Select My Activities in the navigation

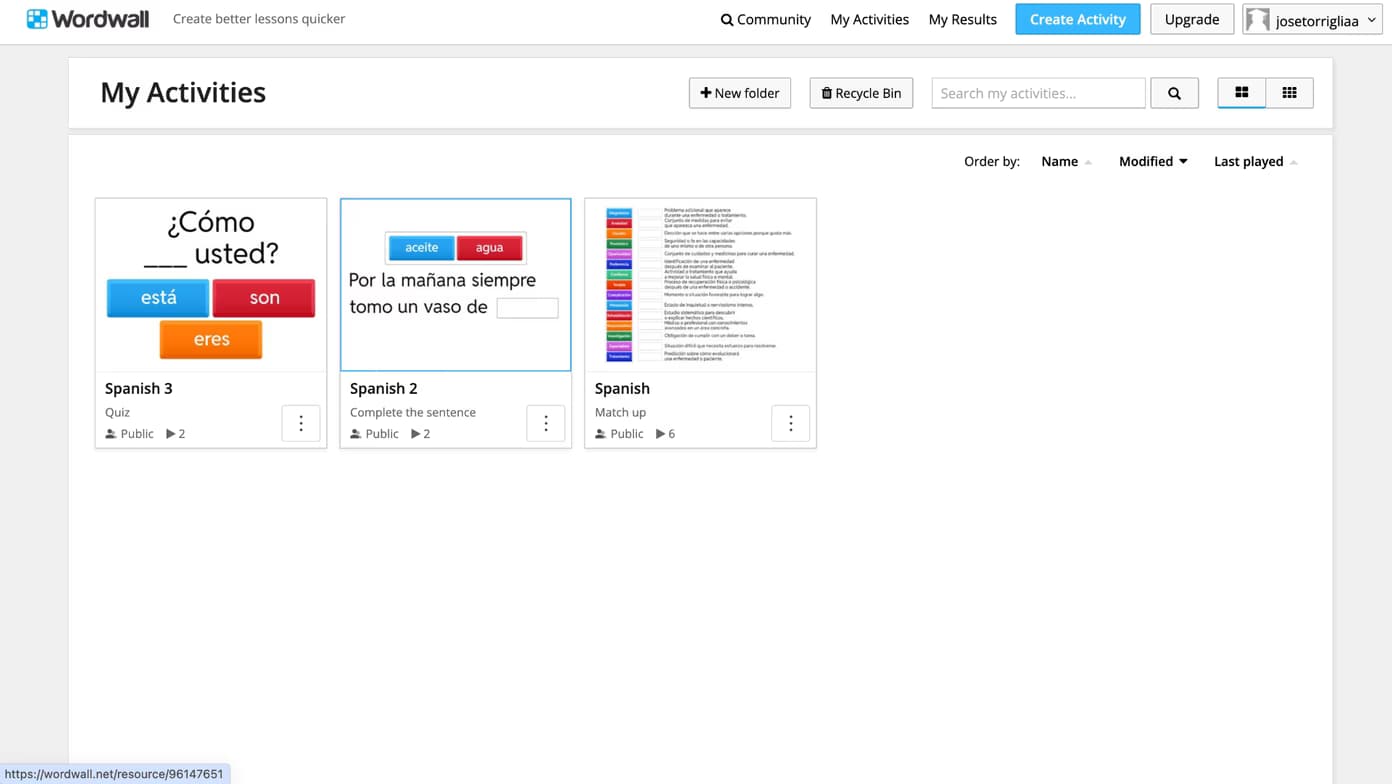869,19
